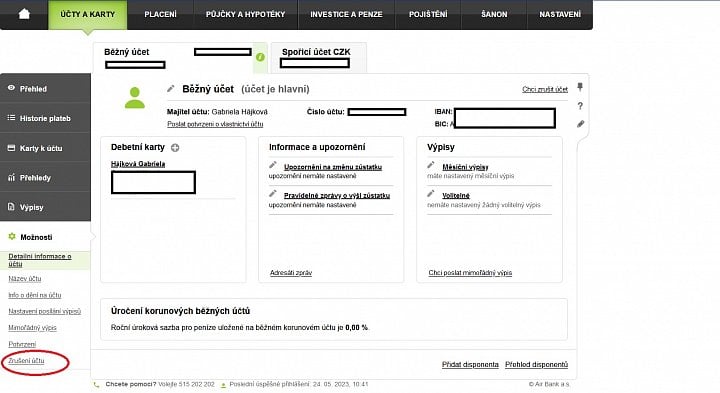Click the Zrušení účtu link
The height and width of the screenshot is (393, 720).
click(x=26, y=360)
